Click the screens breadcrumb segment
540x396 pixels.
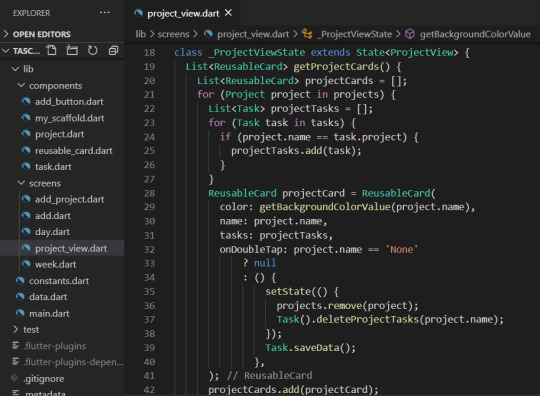pyautogui.click(x=173, y=34)
